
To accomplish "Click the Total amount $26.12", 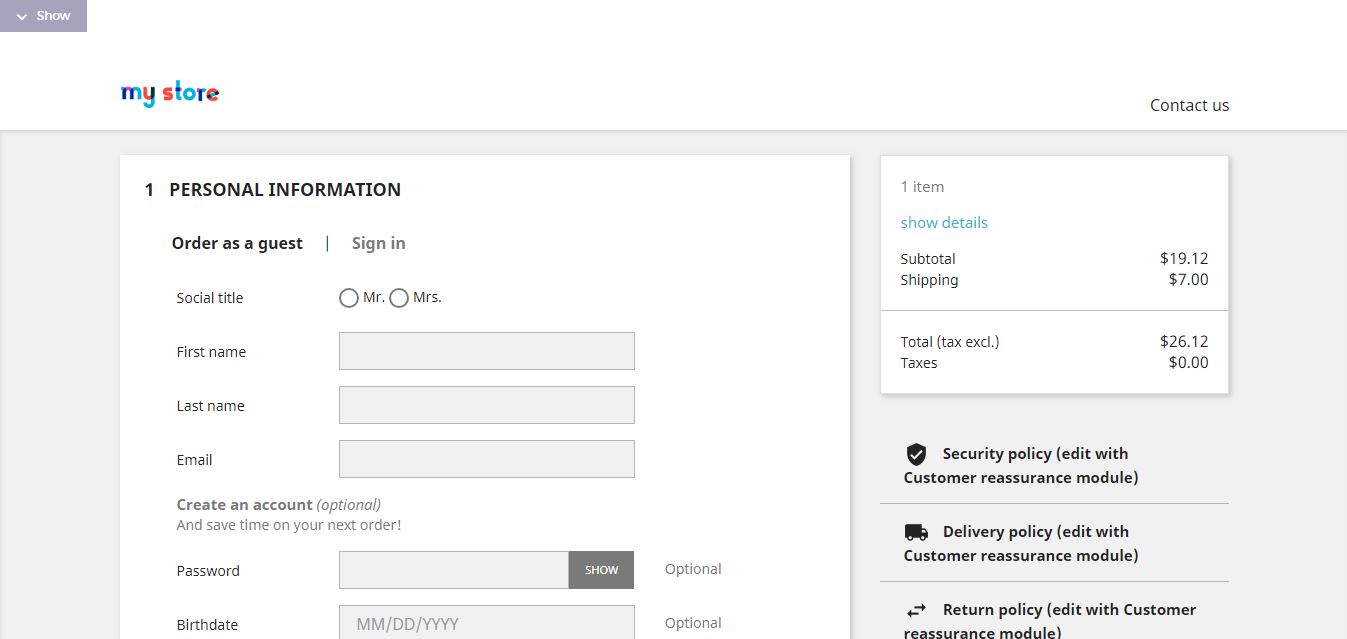I will pos(1184,342).
